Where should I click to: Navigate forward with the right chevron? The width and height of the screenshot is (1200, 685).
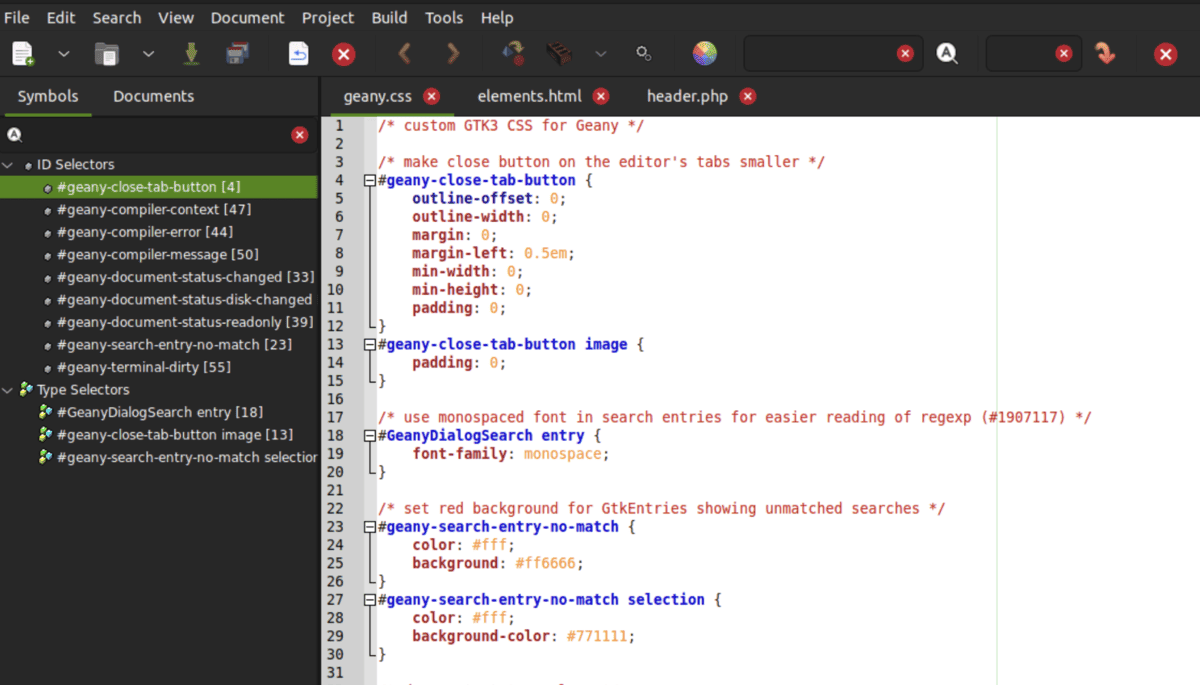(x=453, y=54)
